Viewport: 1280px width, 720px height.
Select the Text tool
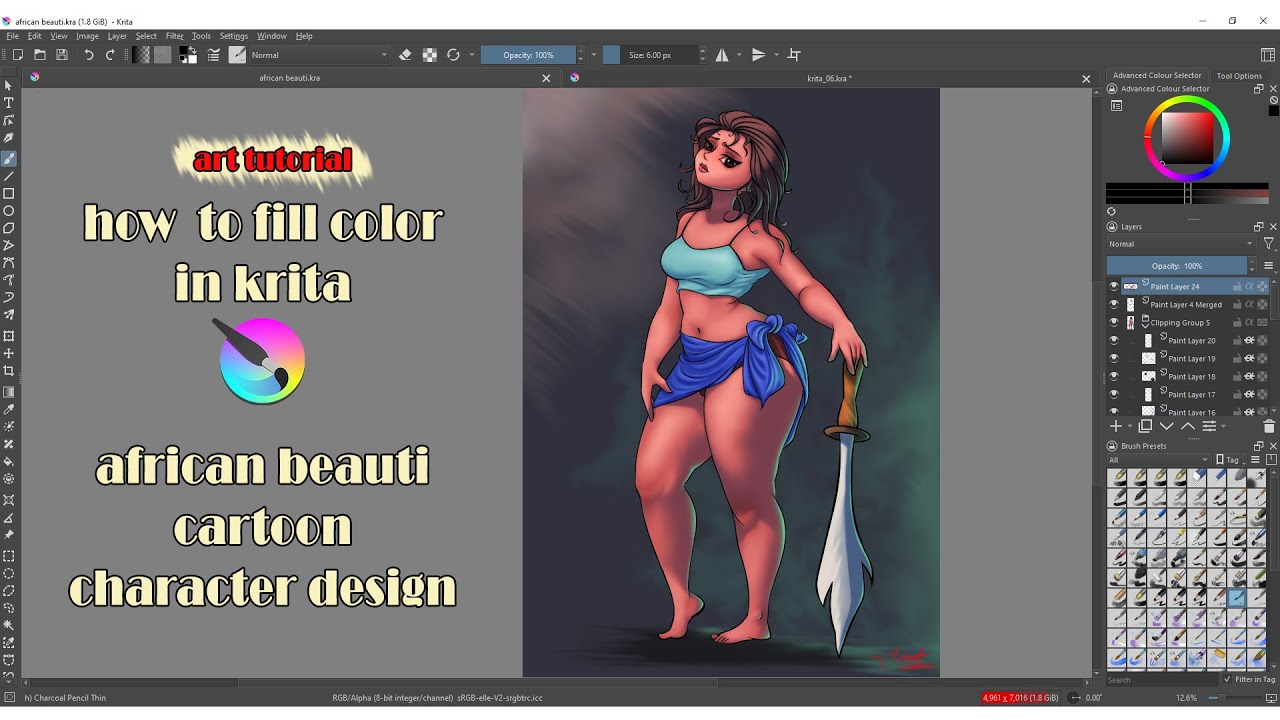9,103
